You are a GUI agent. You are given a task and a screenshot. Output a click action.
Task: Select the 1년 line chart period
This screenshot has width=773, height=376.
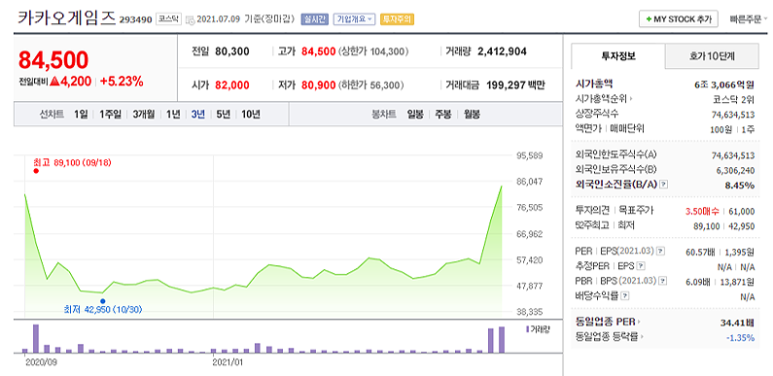pos(173,115)
